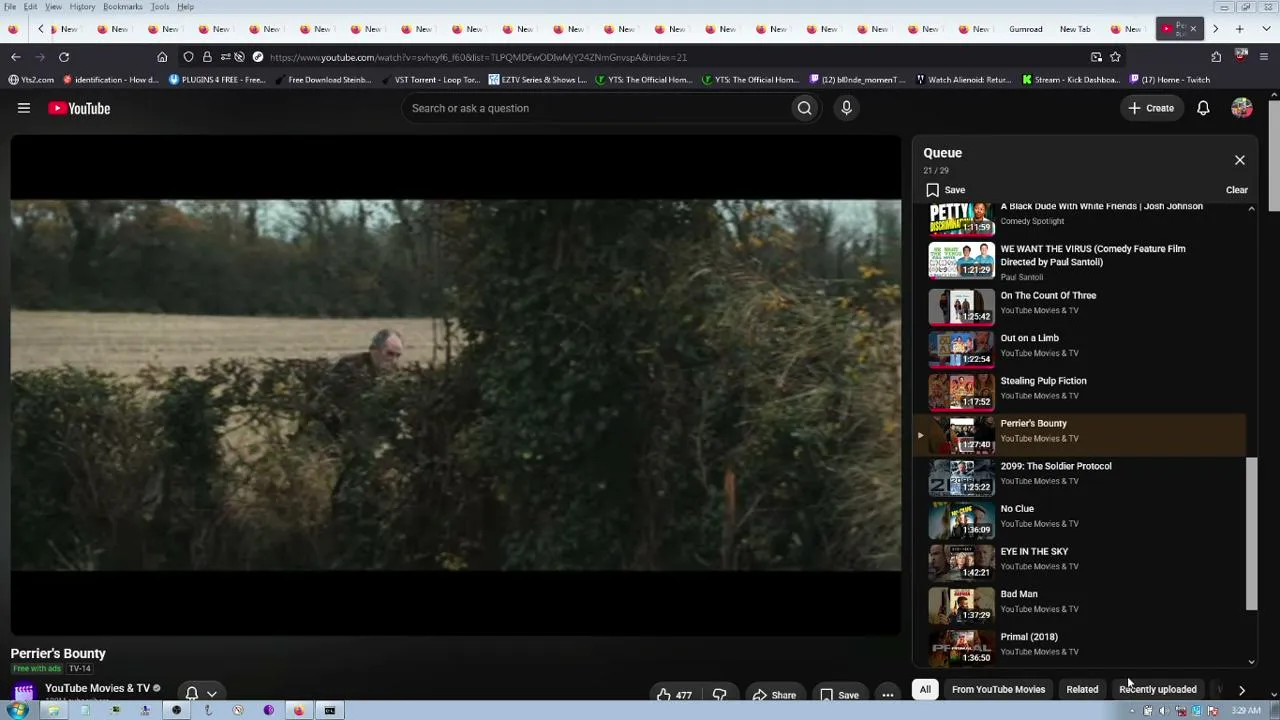
Task: Like the video with 477 likes
Action: (x=674, y=695)
